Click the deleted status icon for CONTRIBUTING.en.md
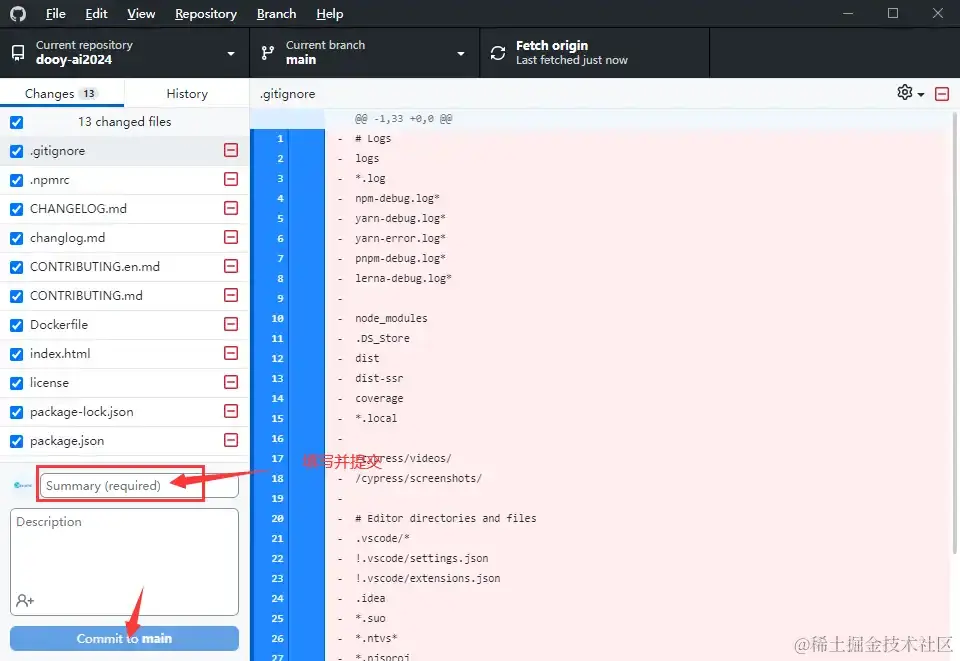The height and width of the screenshot is (661, 960). click(x=231, y=266)
